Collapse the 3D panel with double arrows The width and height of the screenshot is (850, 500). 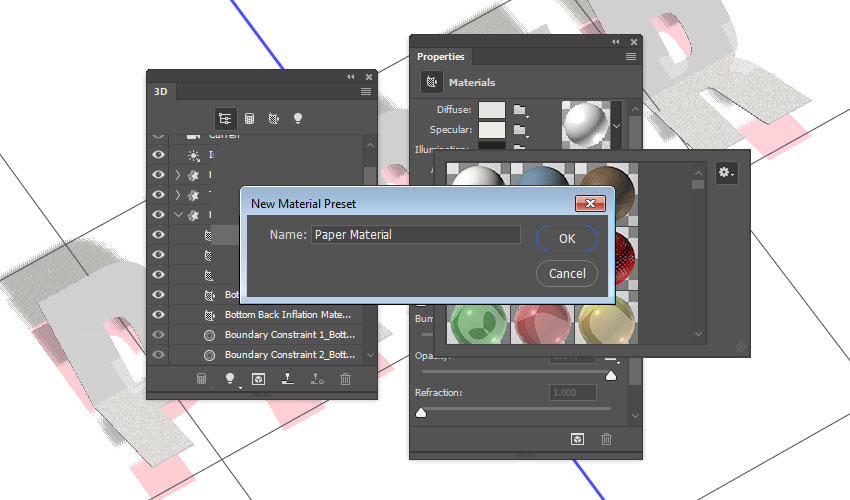pyautogui.click(x=351, y=77)
